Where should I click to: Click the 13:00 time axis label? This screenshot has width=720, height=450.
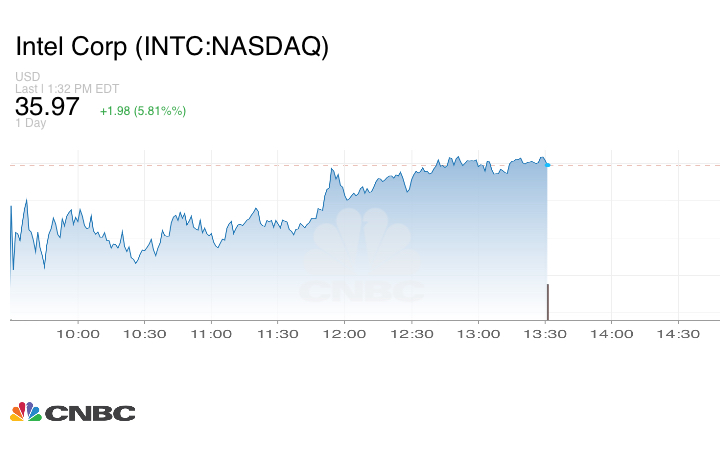[x=478, y=334]
